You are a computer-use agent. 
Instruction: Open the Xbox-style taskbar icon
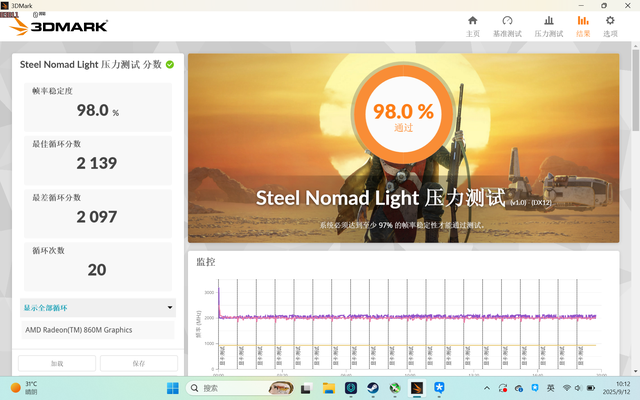click(395, 388)
